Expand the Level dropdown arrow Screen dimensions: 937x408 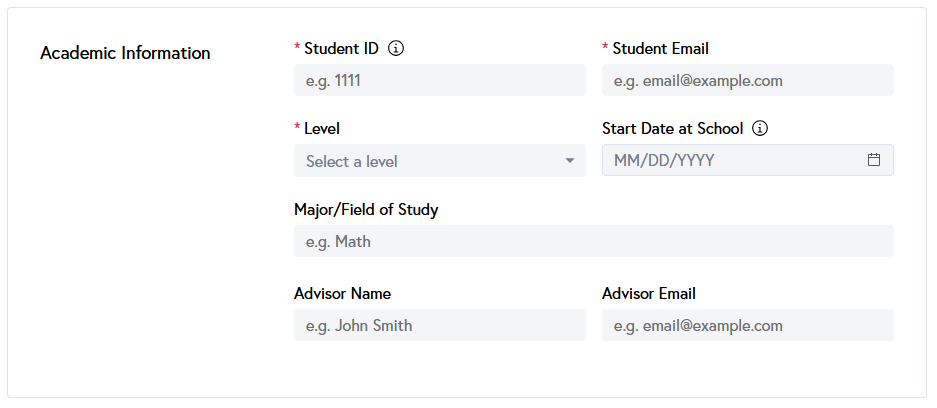point(570,161)
